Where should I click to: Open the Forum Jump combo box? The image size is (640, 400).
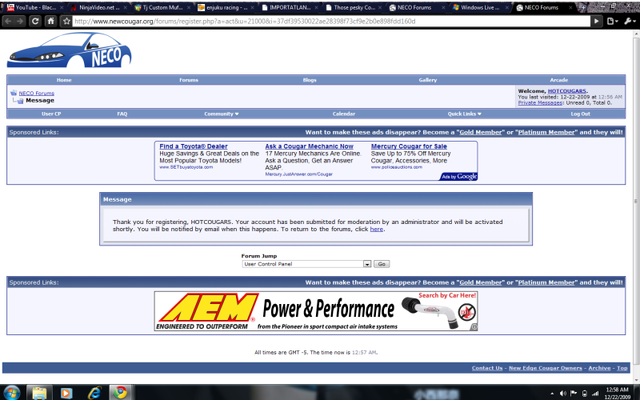pos(306,264)
